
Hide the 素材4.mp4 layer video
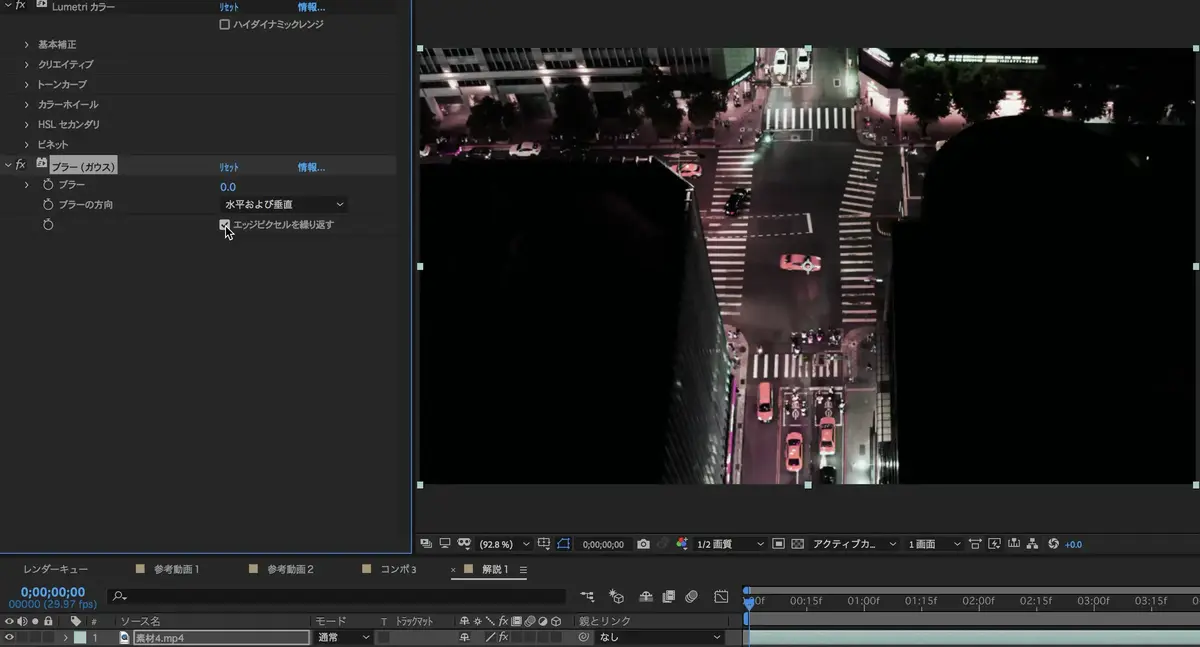pos(9,637)
